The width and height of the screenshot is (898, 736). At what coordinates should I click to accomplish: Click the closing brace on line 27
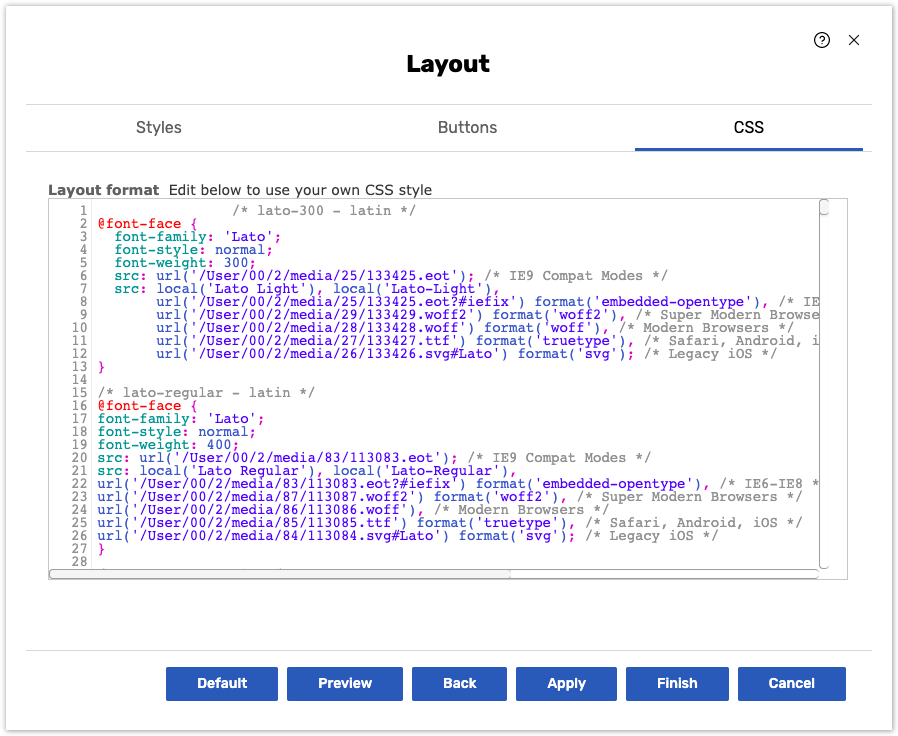point(101,549)
